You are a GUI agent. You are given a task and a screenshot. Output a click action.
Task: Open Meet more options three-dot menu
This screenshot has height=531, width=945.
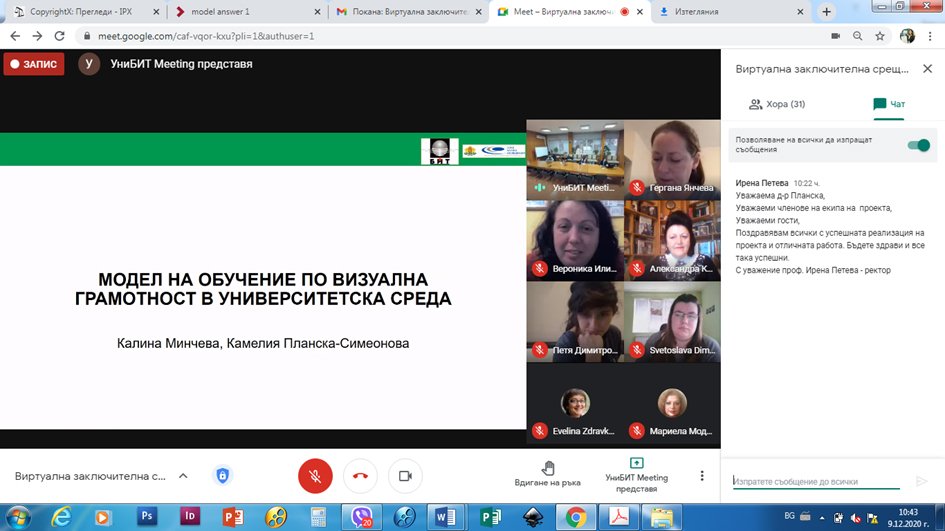[702, 476]
